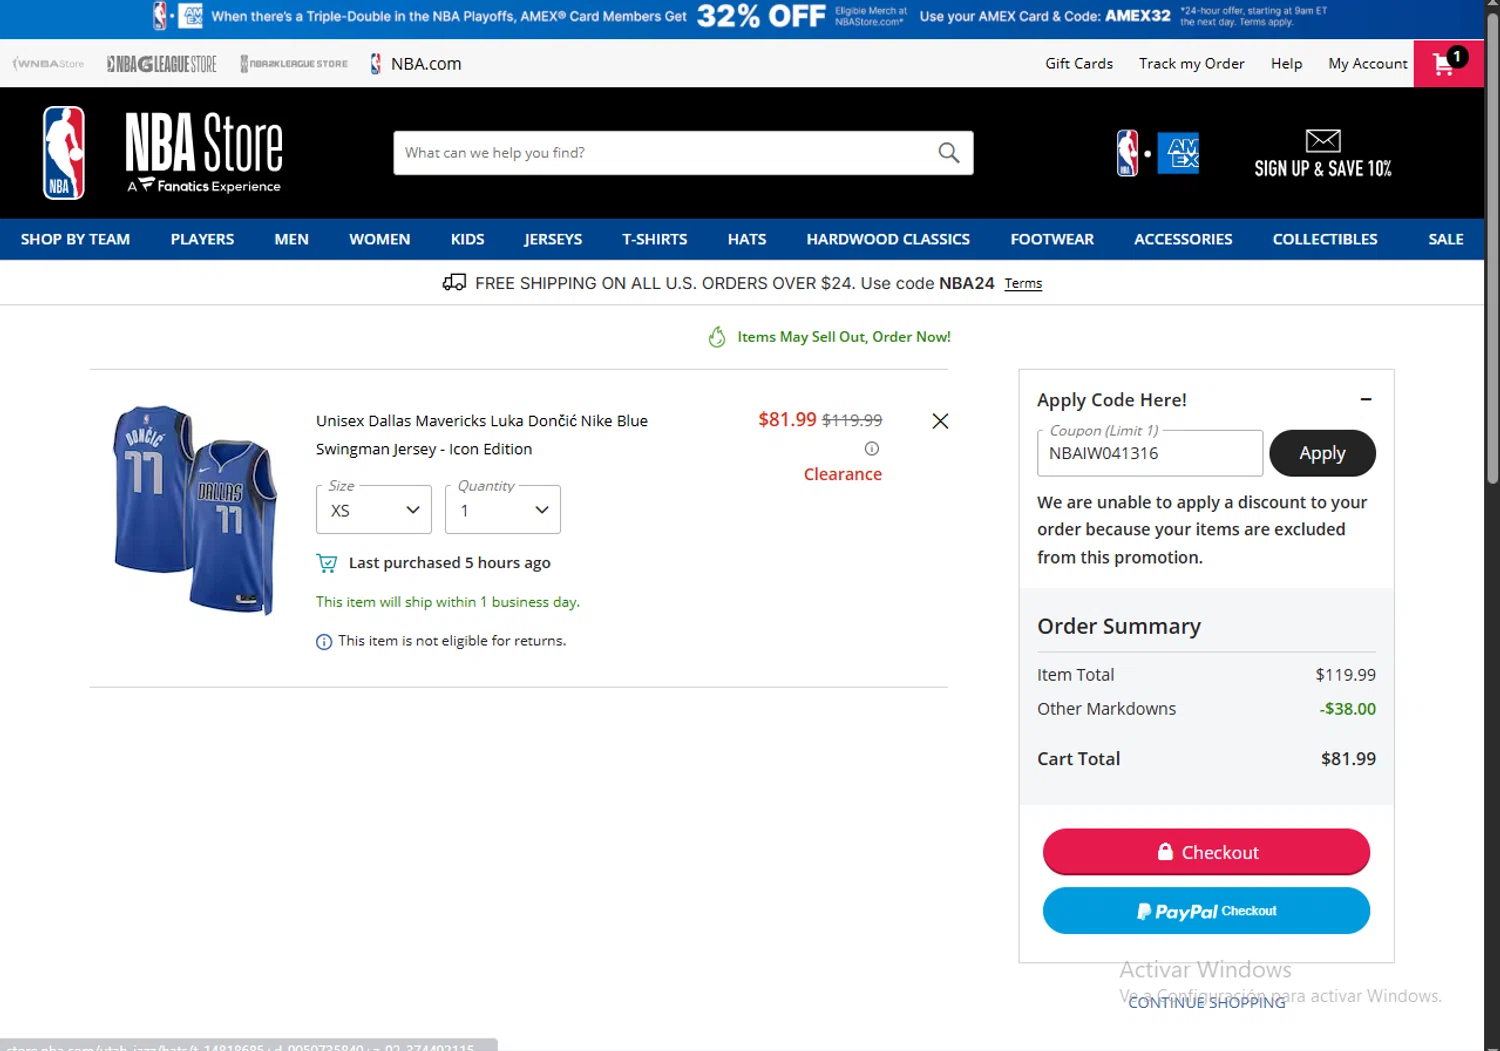1500x1051 pixels.
Task: Open the NBA G League Store logo
Action: tap(161, 64)
